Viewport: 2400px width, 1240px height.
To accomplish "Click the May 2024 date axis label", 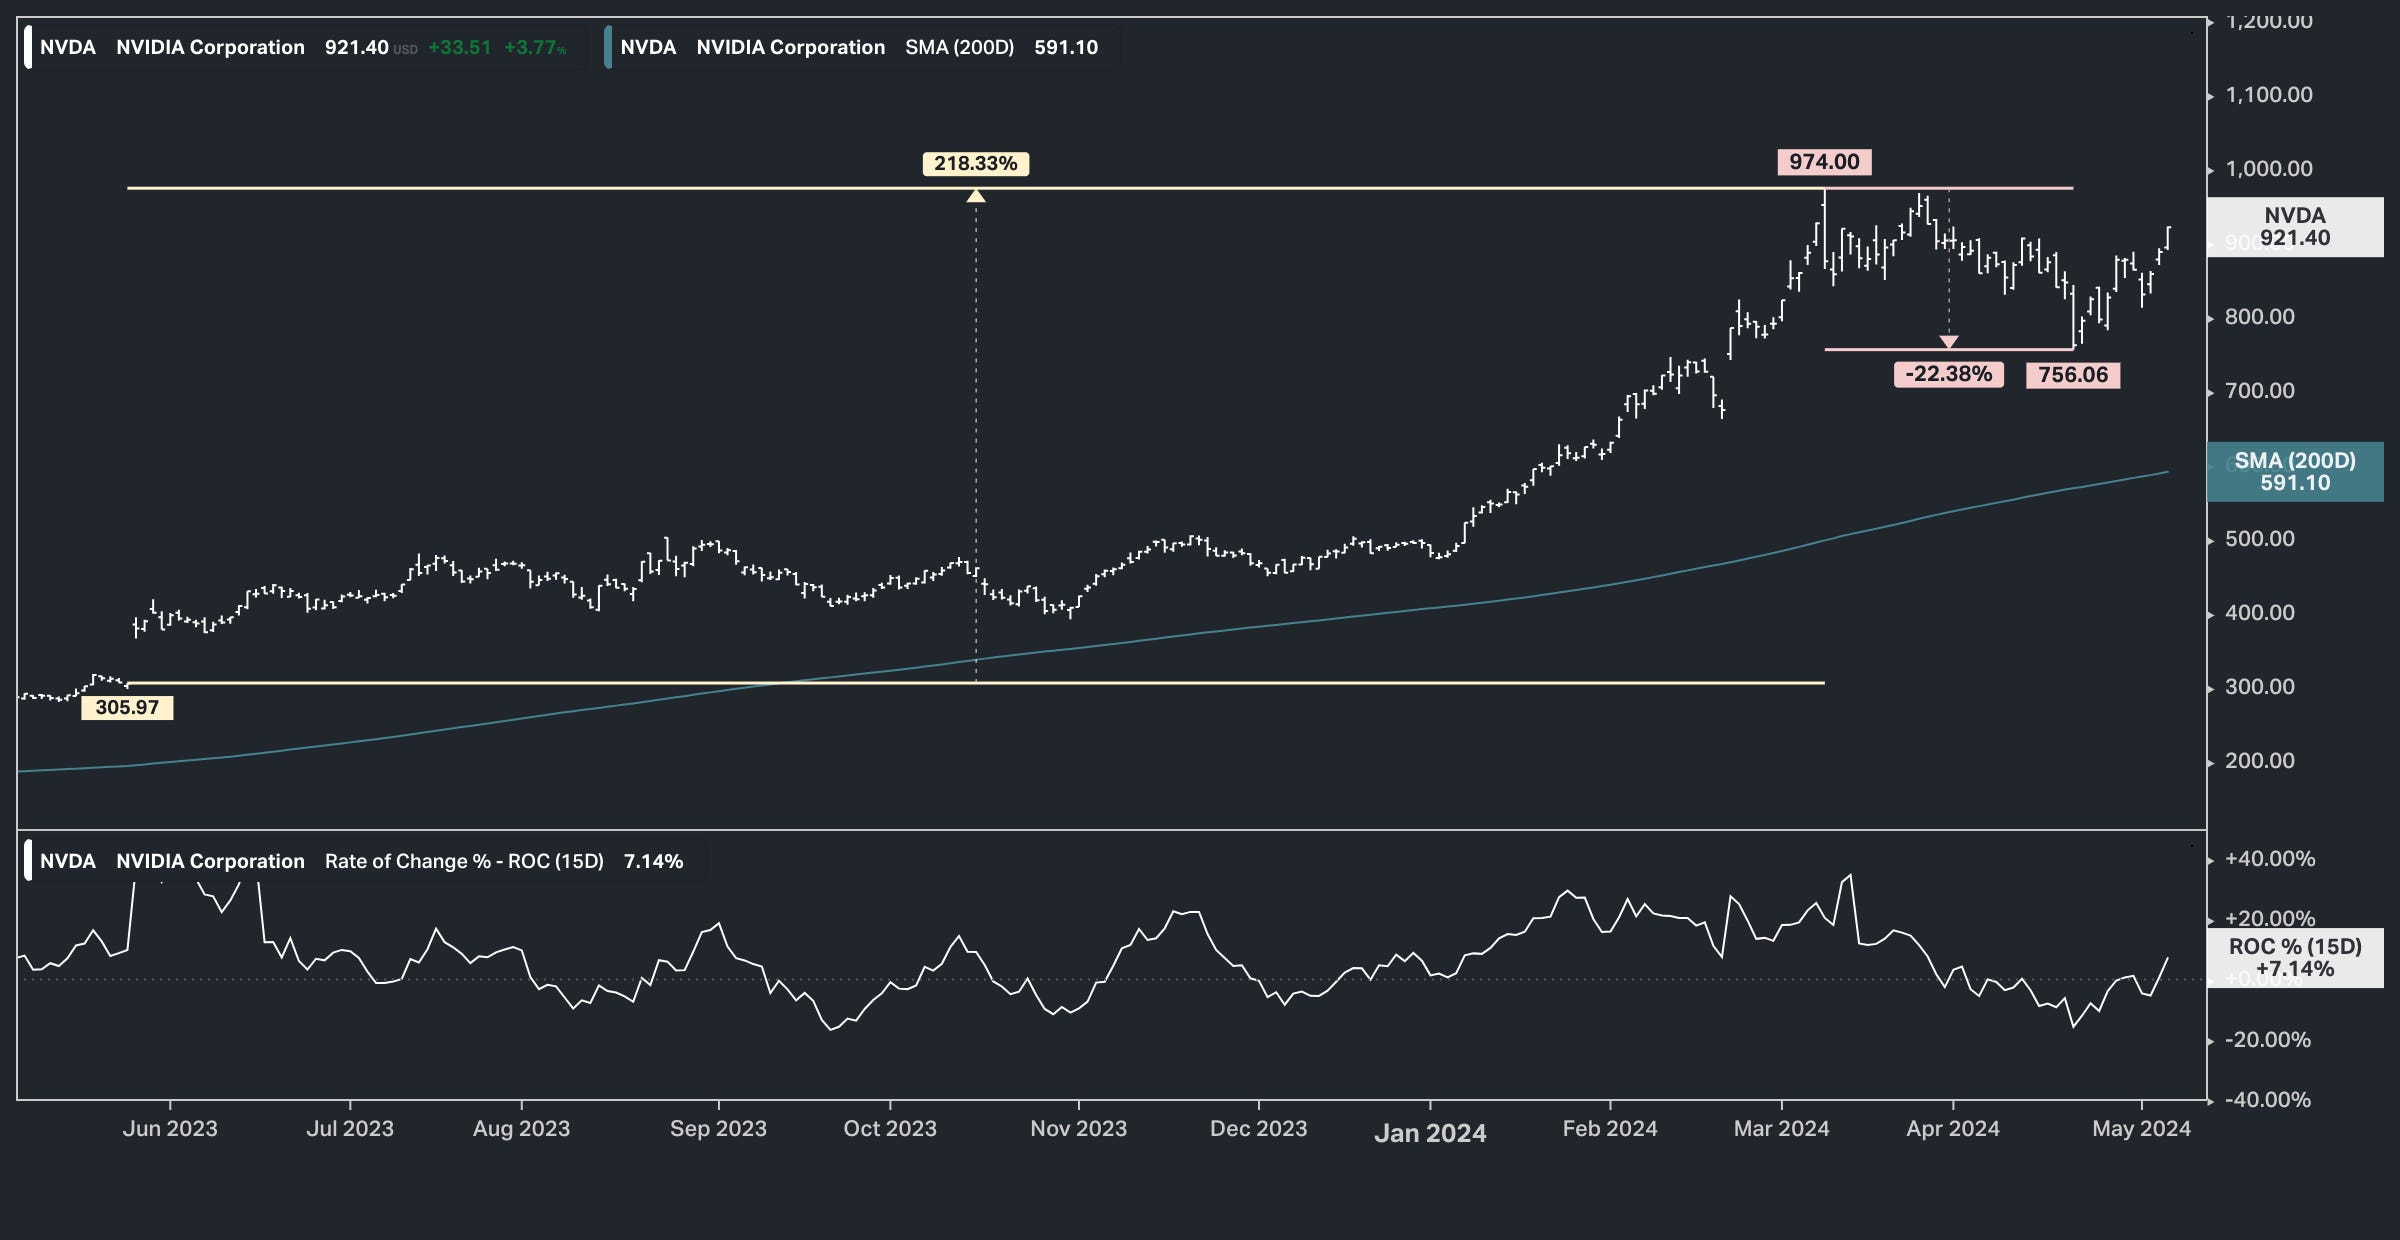I will click(x=2141, y=1128).
